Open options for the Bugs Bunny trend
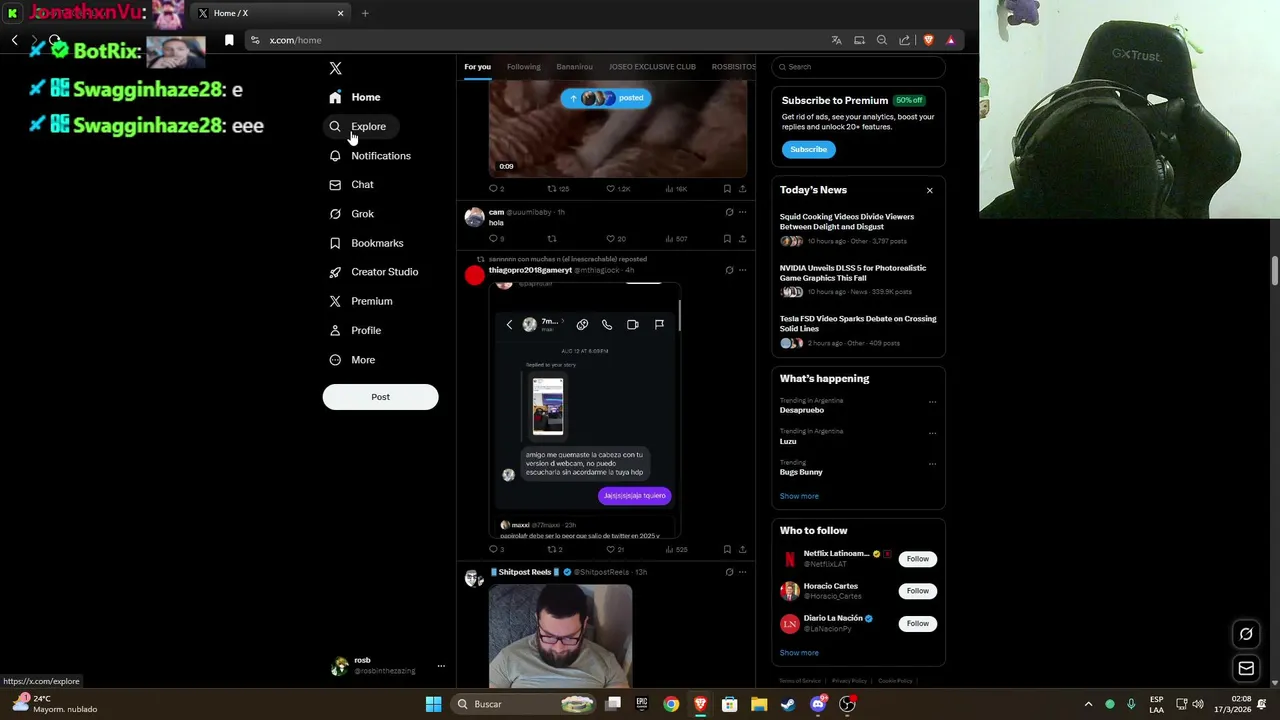The image size is (1280, 720). [x=932, y=464]
